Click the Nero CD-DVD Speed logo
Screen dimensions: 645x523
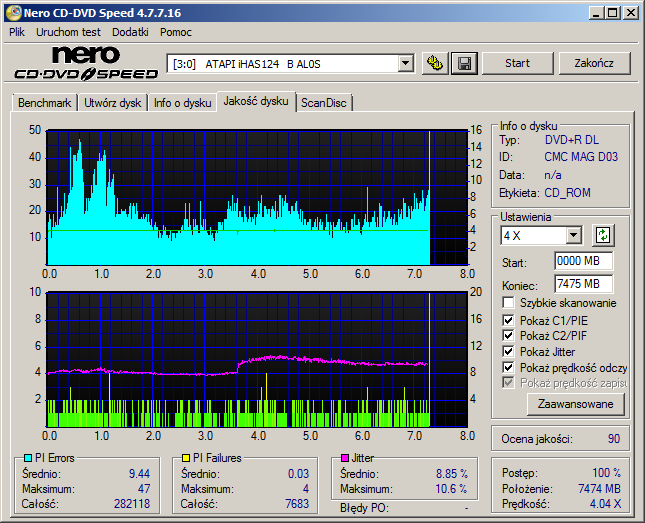click(x=86, y=63)
